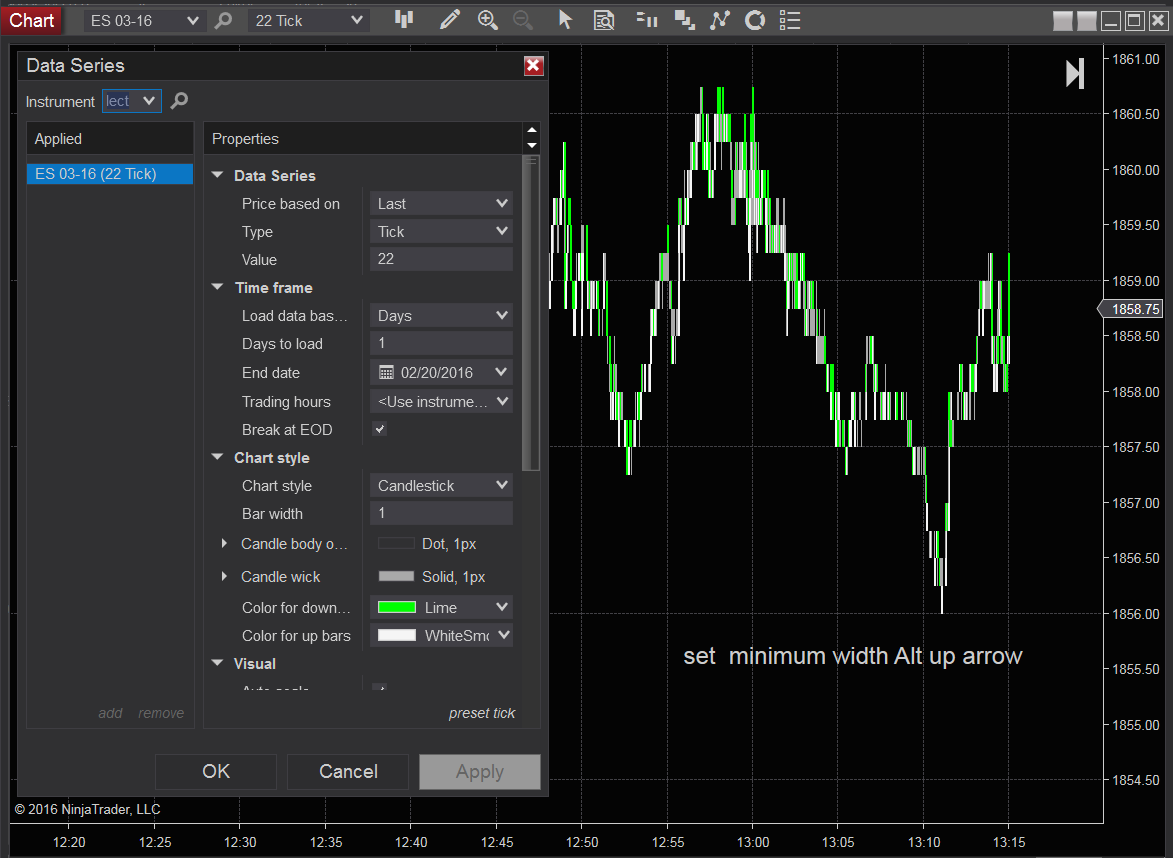Open the Data Series overlapping squares icon
This screenshot has width=1173, height=858.
tap(684, 20)
